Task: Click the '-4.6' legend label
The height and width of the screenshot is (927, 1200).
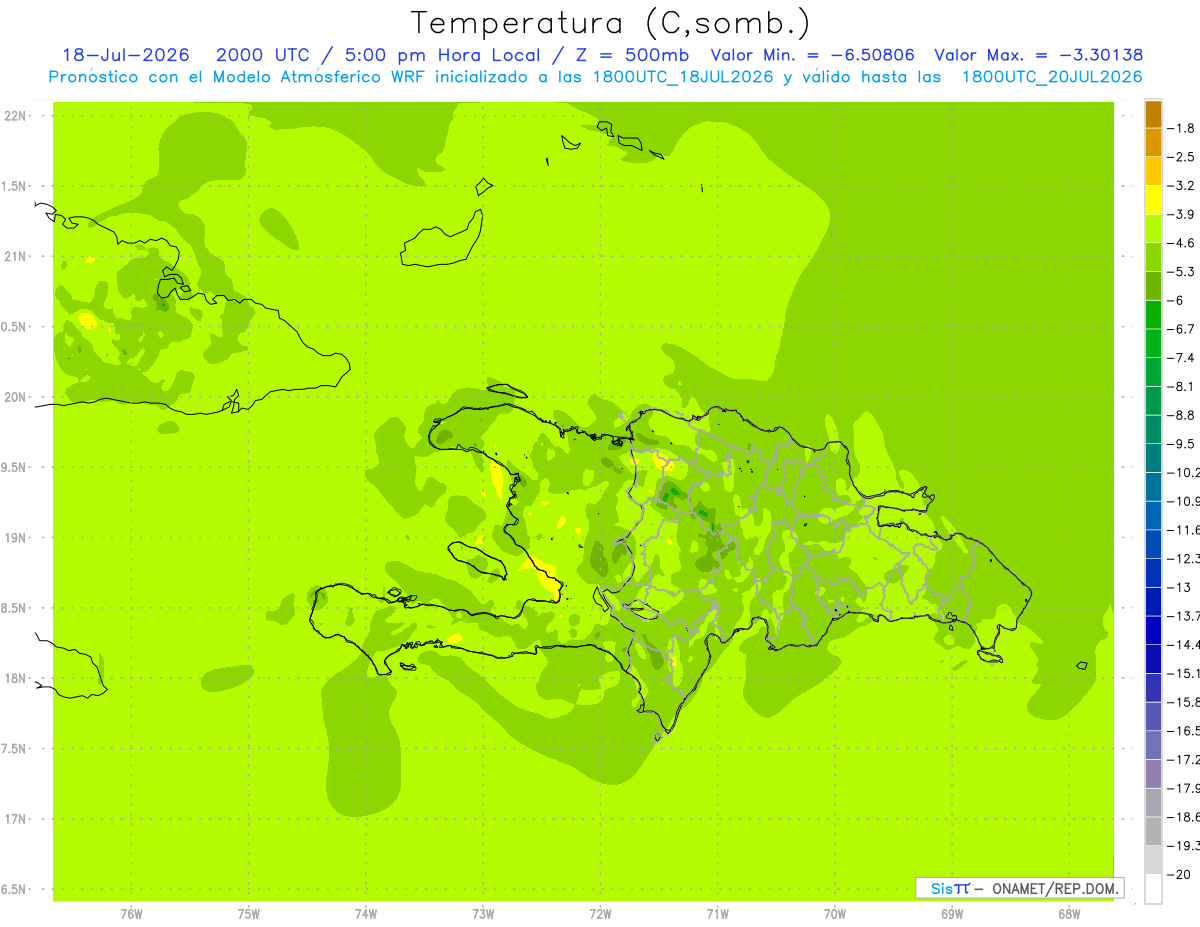Action: point(1181,243)
